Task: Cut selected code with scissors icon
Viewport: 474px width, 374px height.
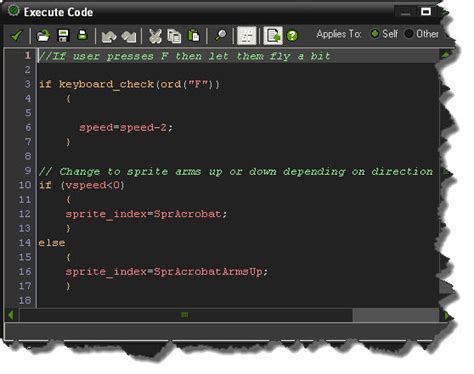Action: click(155, 36)
